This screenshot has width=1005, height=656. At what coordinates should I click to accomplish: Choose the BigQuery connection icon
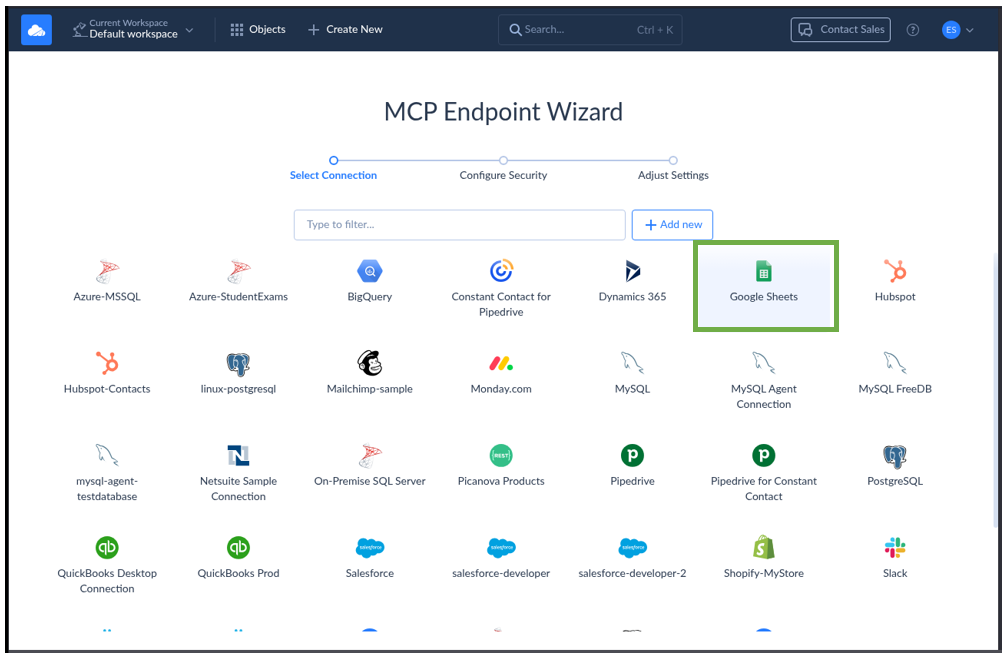pos(370,272)
